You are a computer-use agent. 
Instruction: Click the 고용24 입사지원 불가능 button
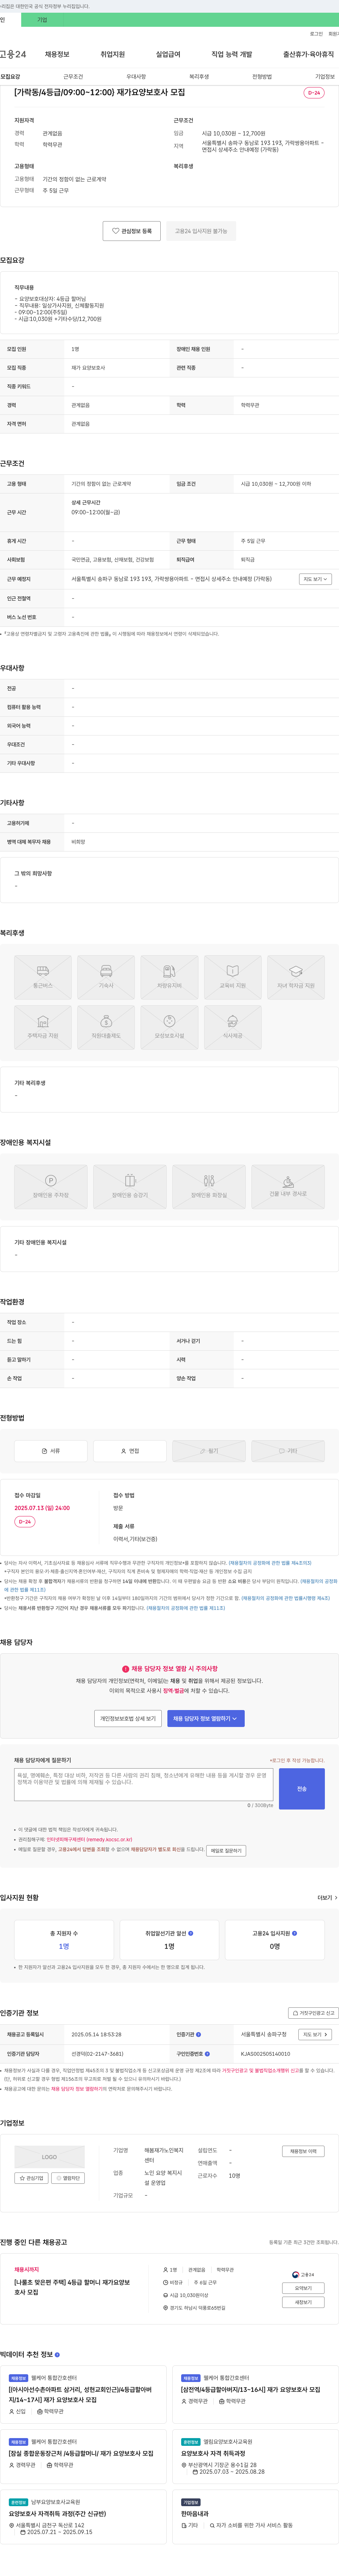[201, 231]
